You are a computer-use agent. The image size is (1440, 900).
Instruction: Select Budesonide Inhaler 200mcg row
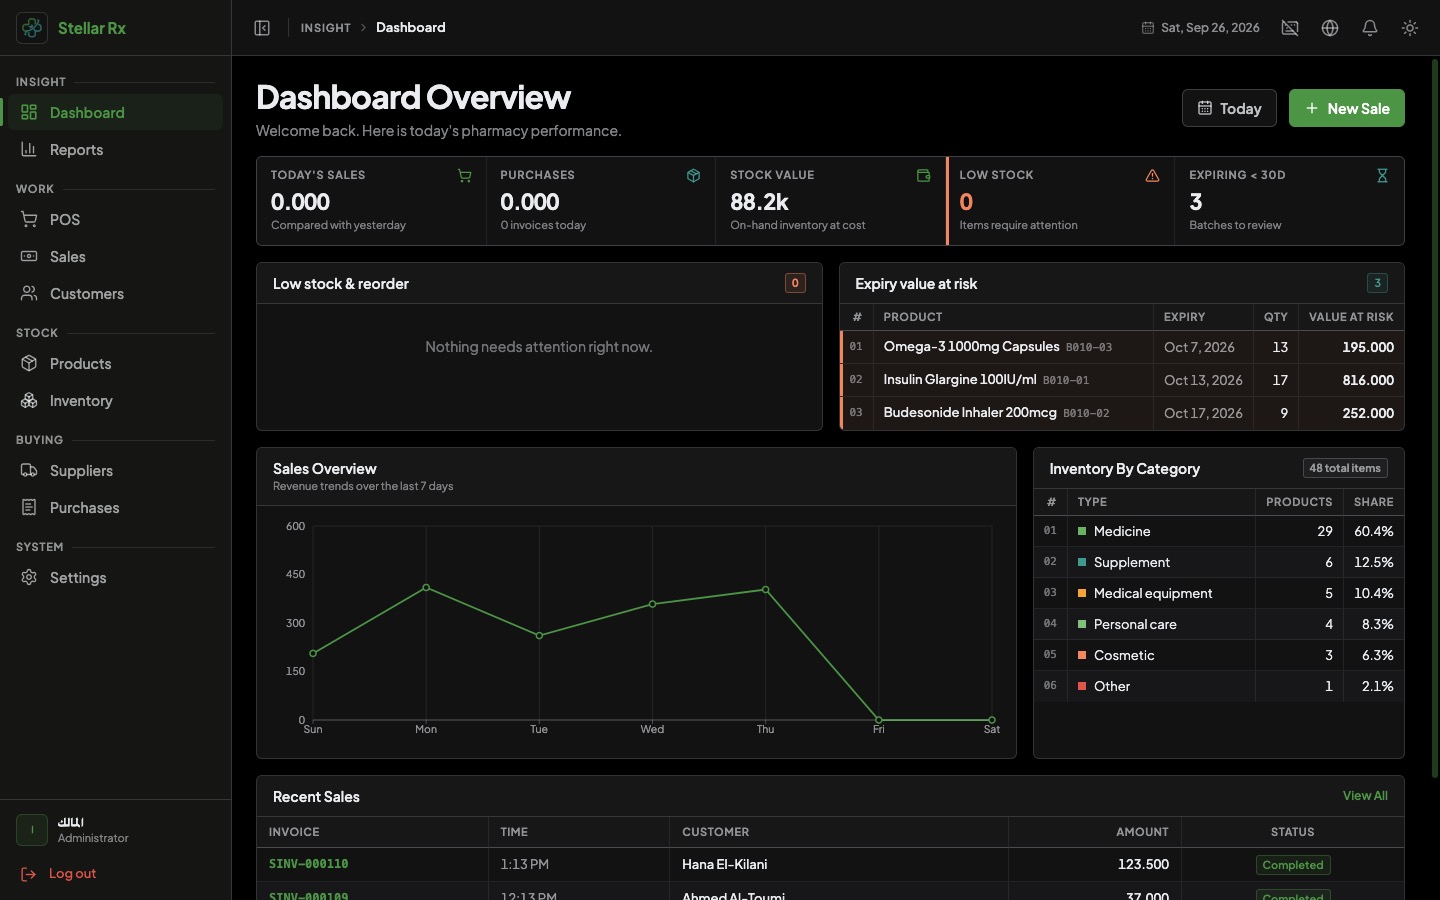coord(1122,413)
